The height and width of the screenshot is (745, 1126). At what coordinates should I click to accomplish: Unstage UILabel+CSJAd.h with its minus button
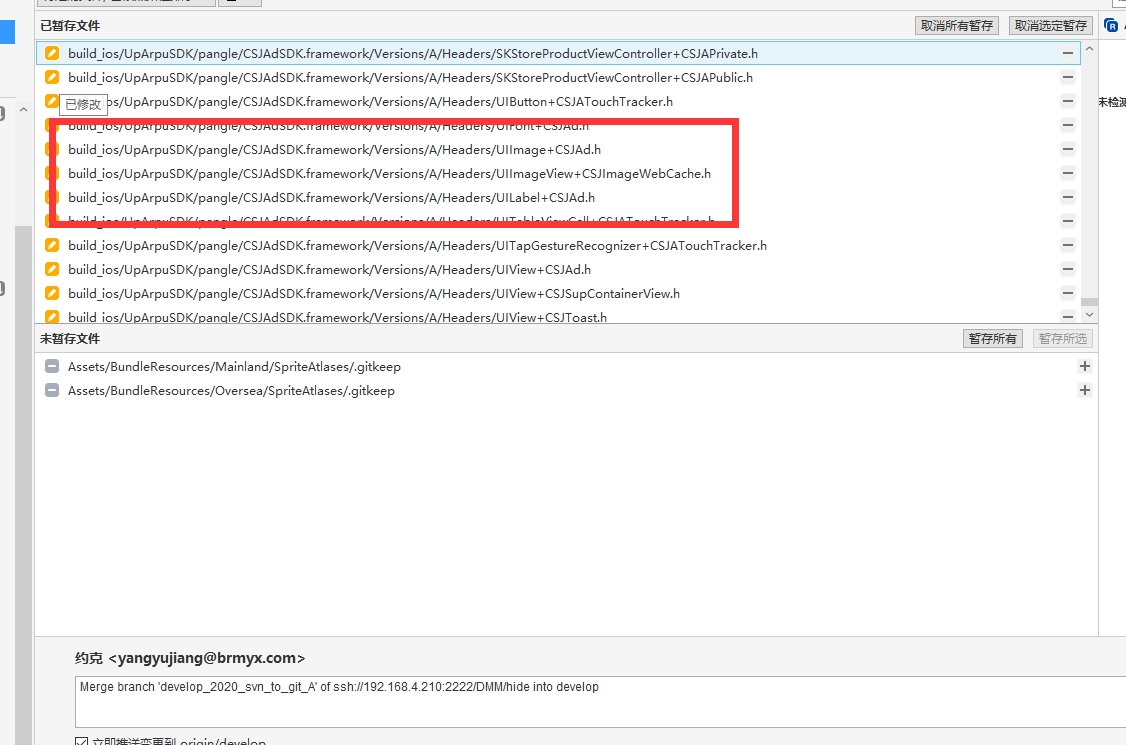(1068, 197)
